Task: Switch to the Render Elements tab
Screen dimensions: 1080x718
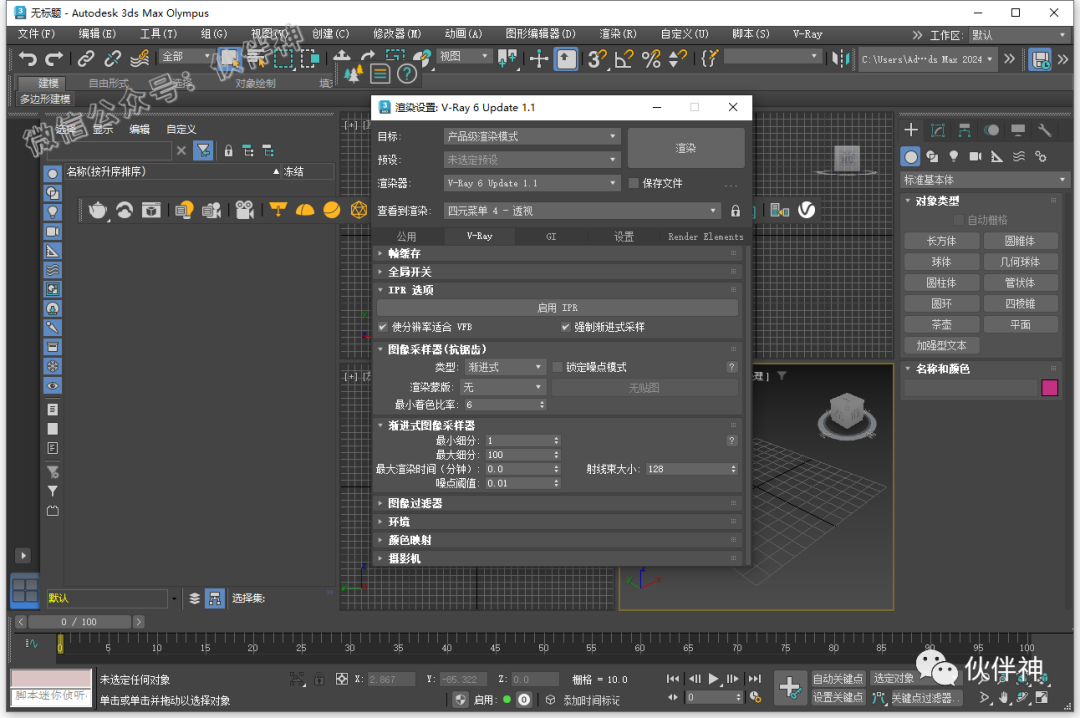Action: (x=705, y=236)
